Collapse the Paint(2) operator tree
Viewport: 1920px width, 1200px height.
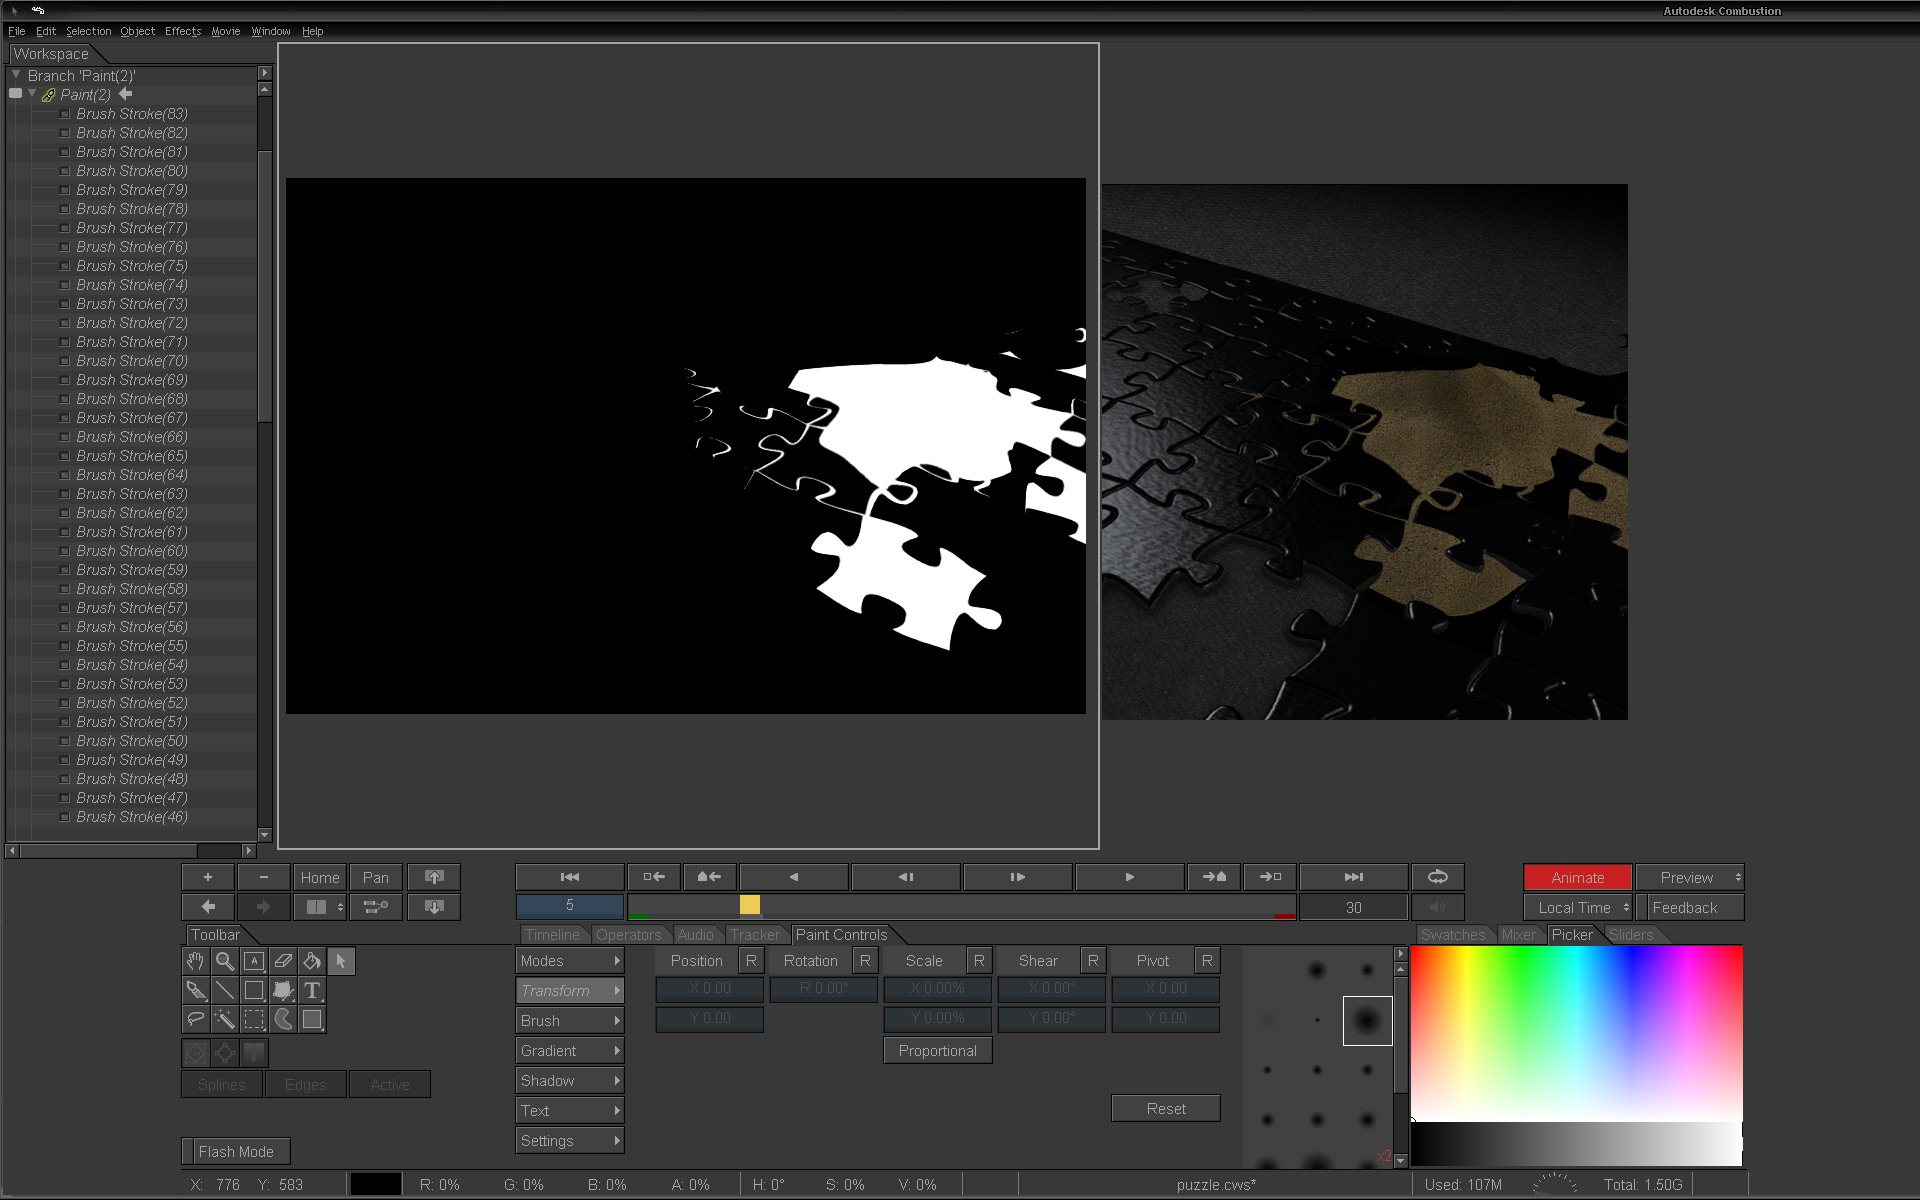[x=32, y=94]
